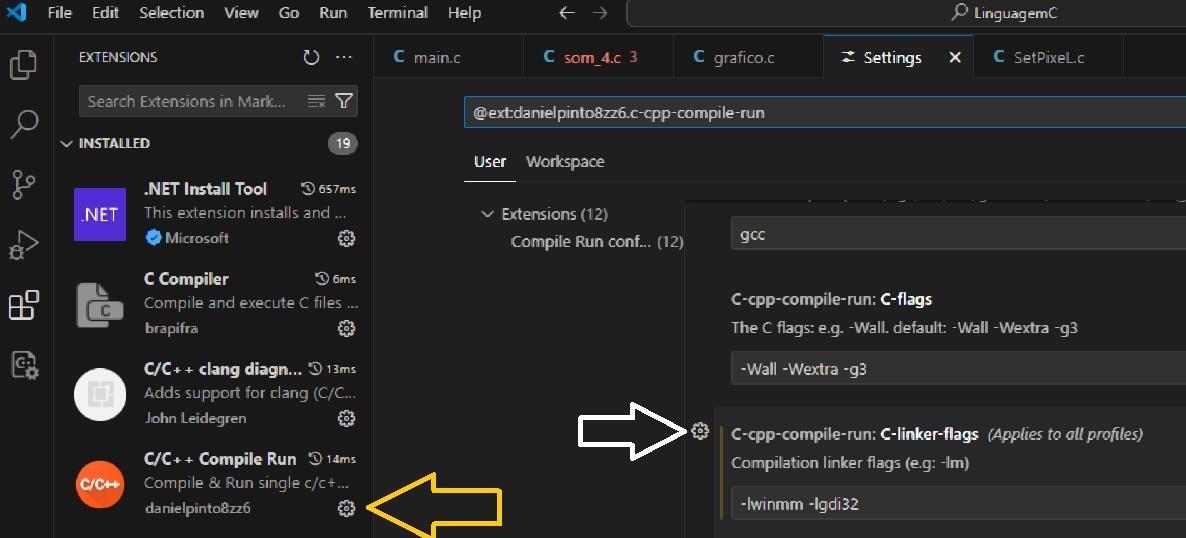This screenshot has width=1186, height=538.
Task: Click the VS Code logo icon
Action: [16, 13]
